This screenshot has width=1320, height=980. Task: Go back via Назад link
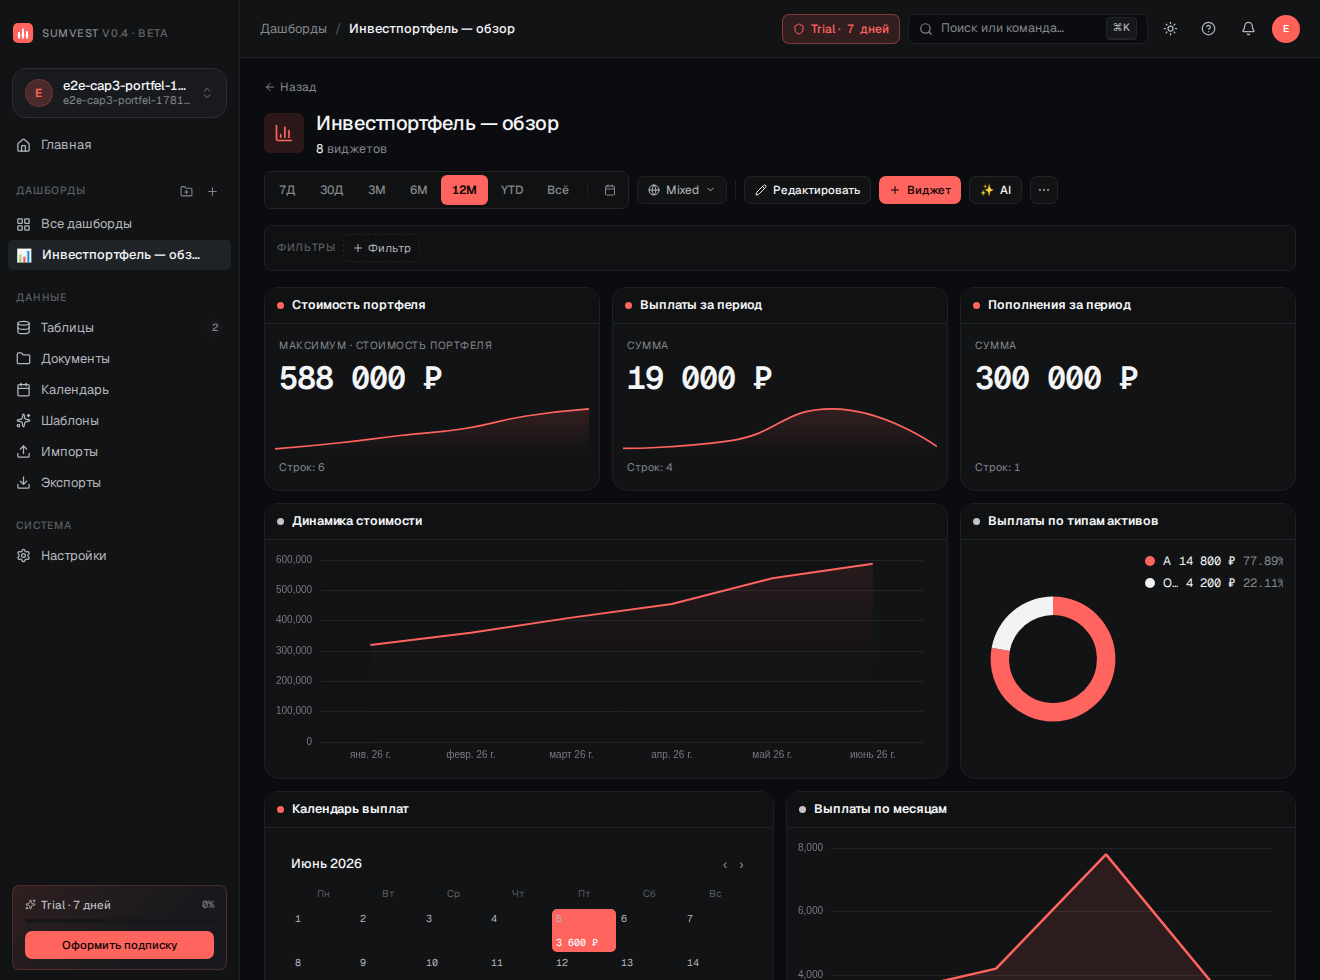coord(290,87)
